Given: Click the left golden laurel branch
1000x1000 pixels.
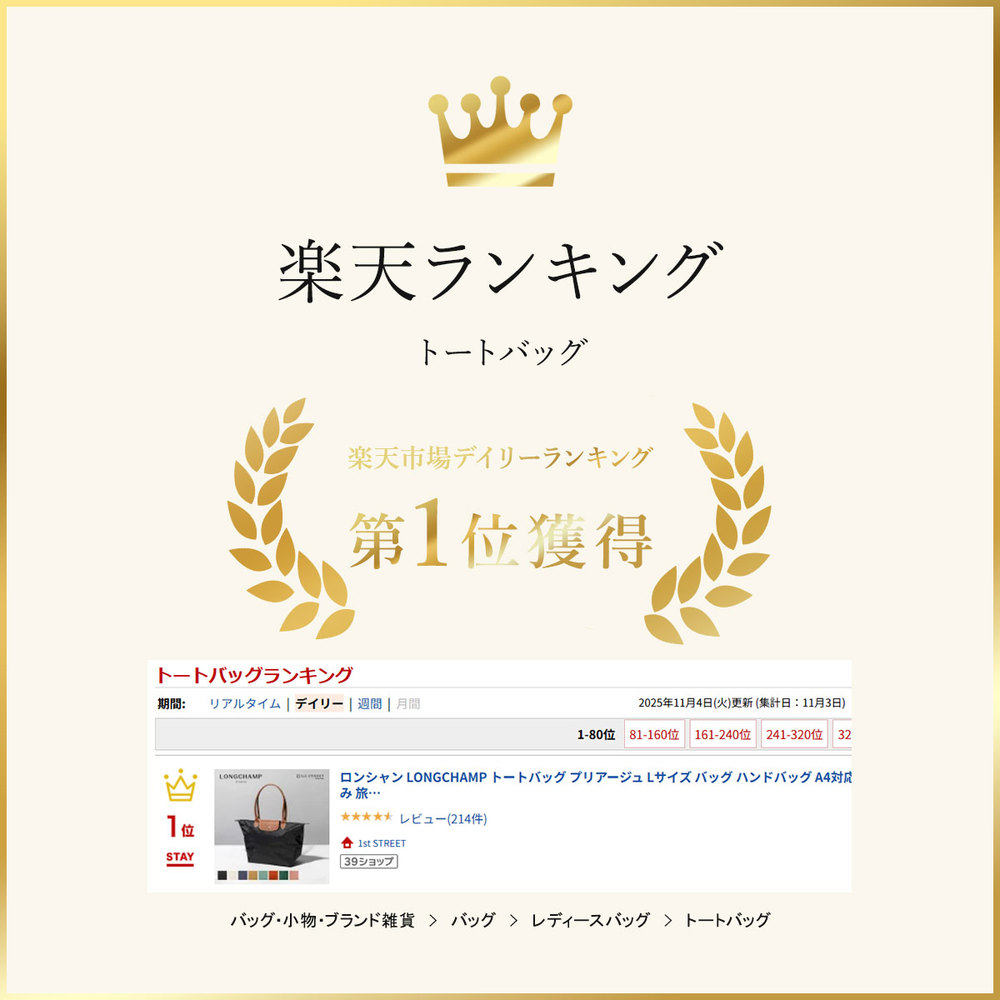Looking at the screenshot, I should click(x=291, y=518).
